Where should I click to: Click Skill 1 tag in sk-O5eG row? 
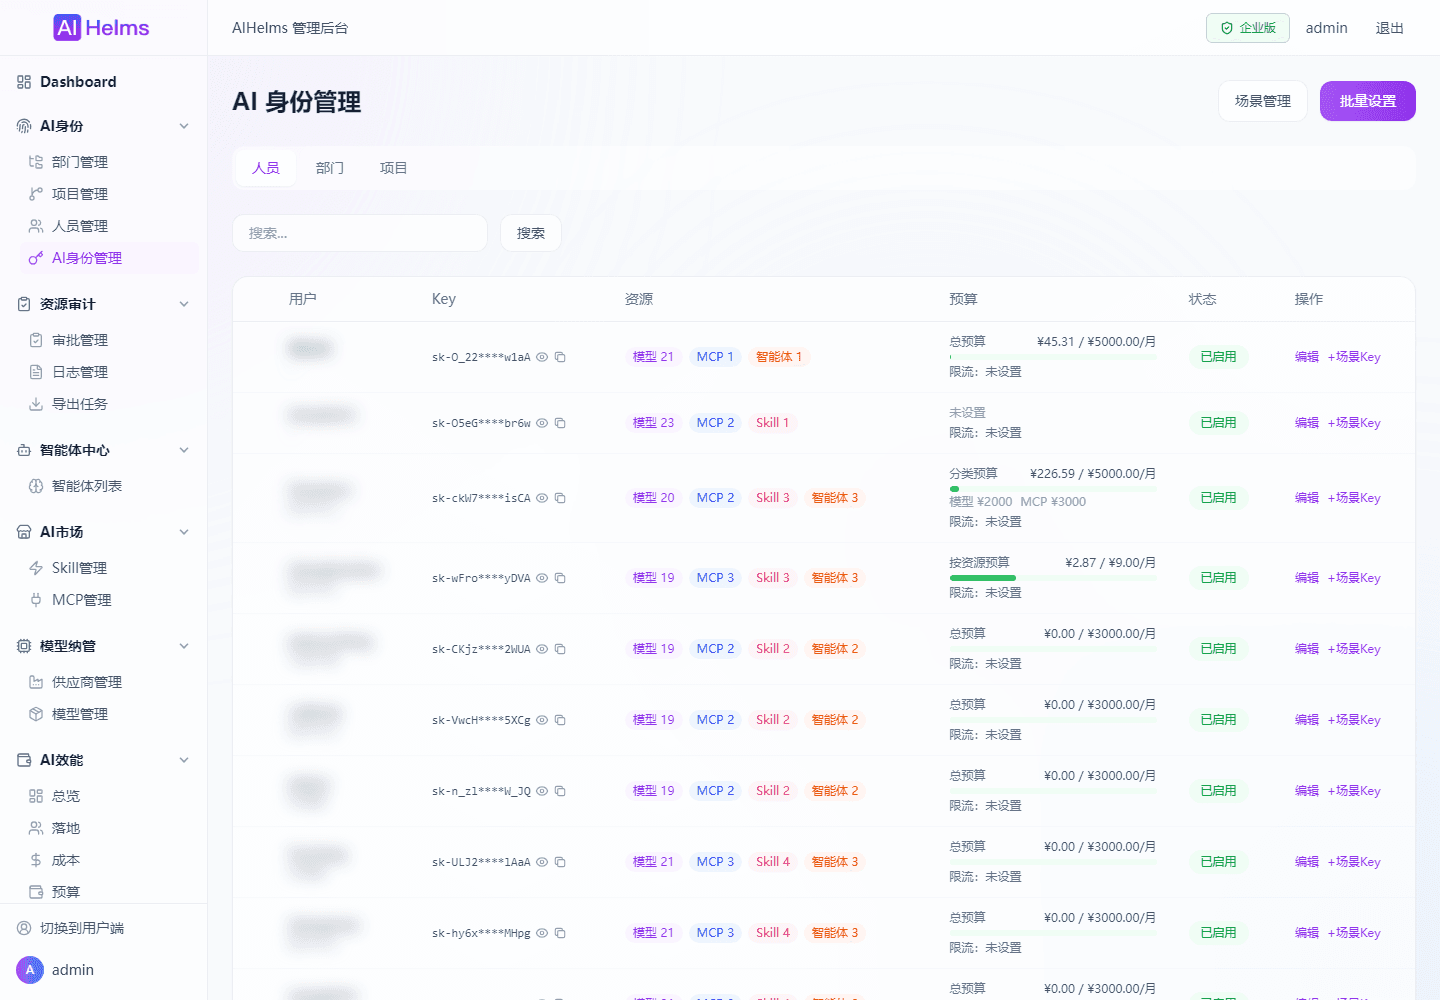click(772, 423)
